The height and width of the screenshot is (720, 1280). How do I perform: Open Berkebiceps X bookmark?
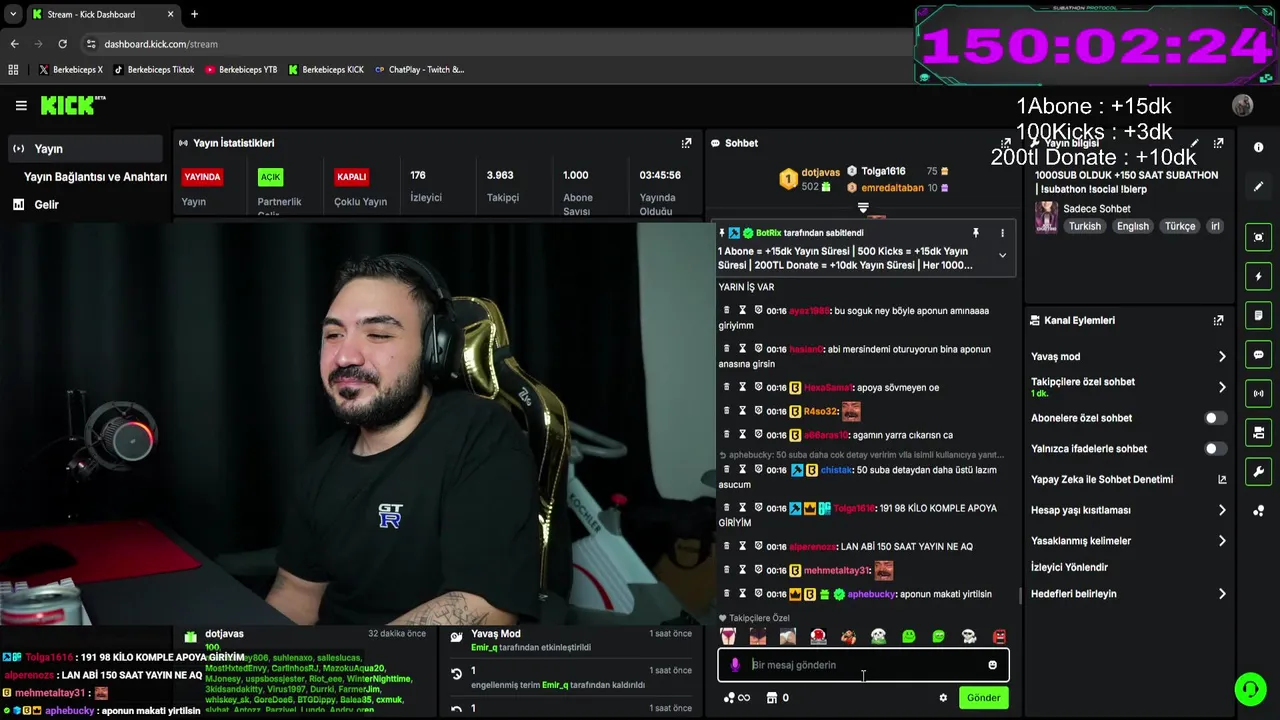(70, 70)
